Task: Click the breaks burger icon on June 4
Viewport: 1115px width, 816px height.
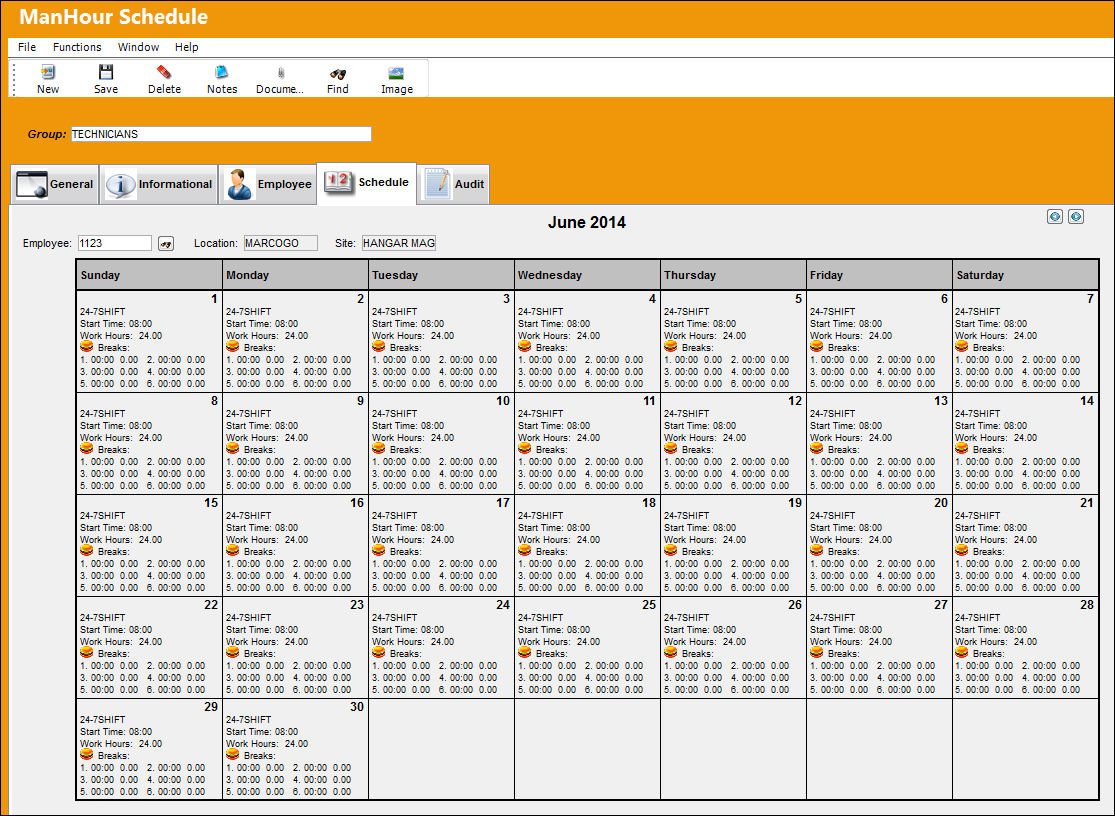Action: 525,347
